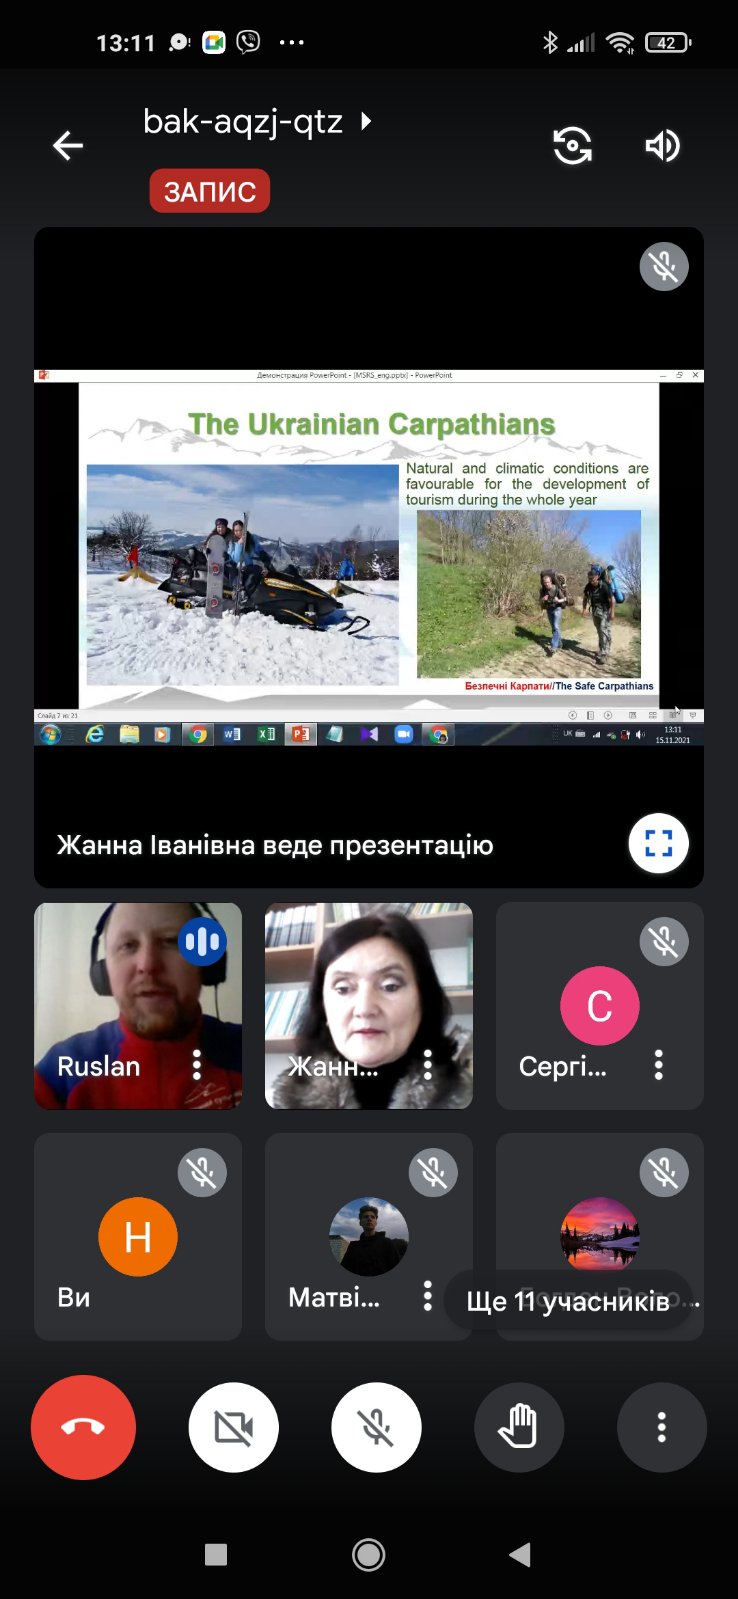Tap muted mic icon on Матві... tile
The width and height of the screenshot is (738, 1599).
433,1172
